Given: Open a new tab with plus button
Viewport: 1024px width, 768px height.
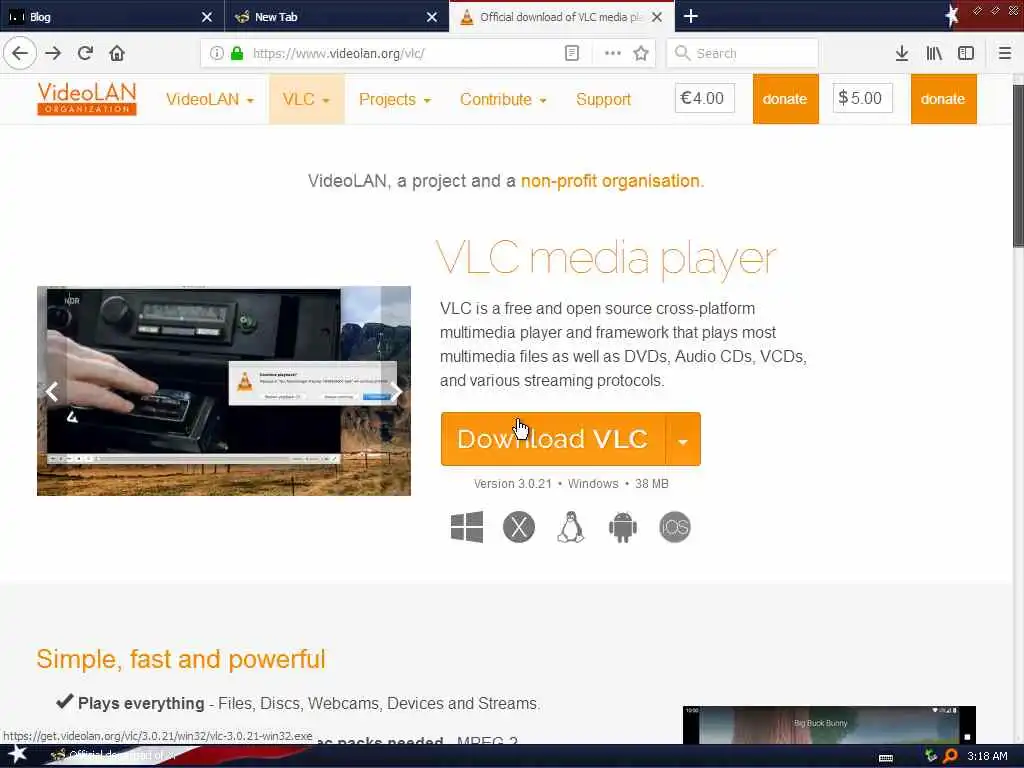Looking at the screenshot, I should click(x=691, y=16).
